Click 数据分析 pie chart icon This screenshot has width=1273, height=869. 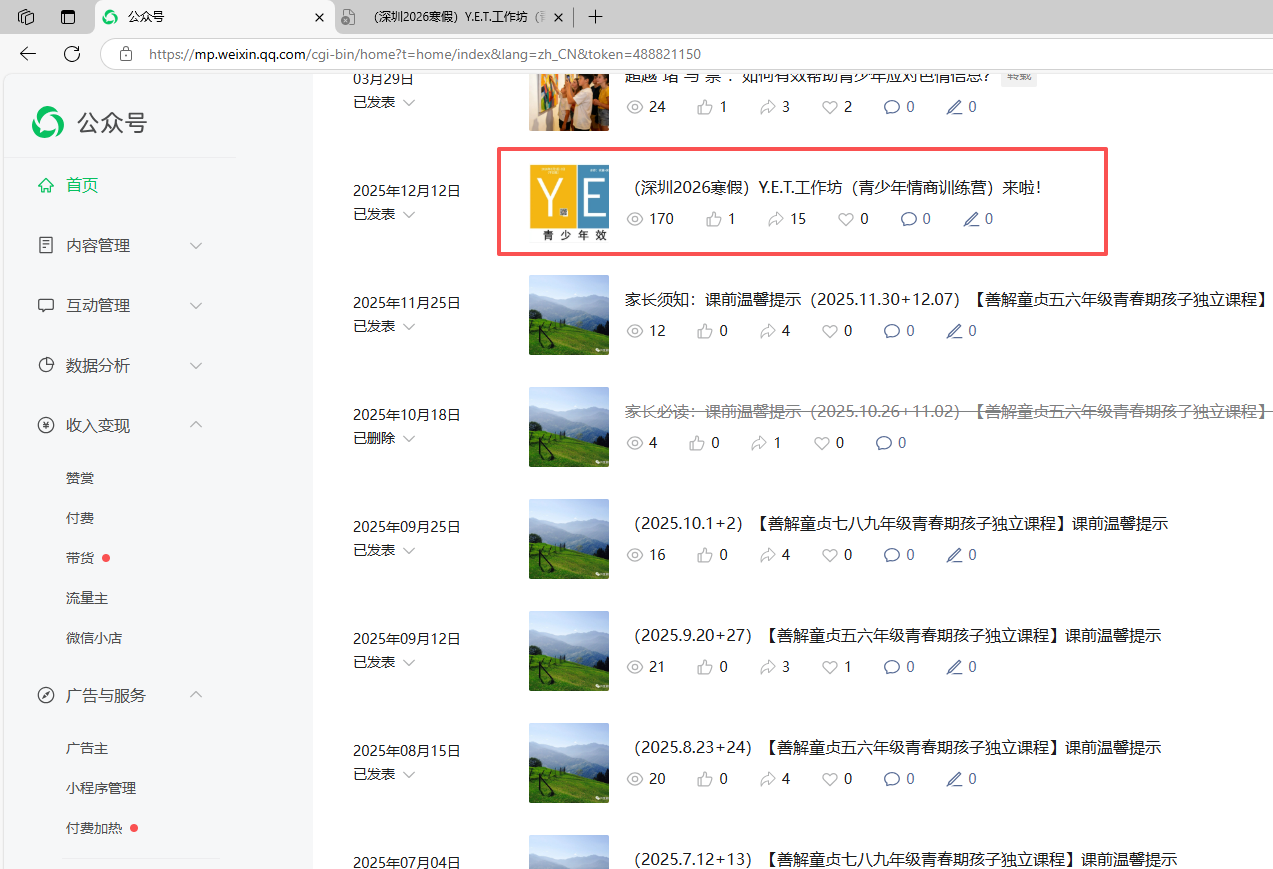tap(45, 365)
